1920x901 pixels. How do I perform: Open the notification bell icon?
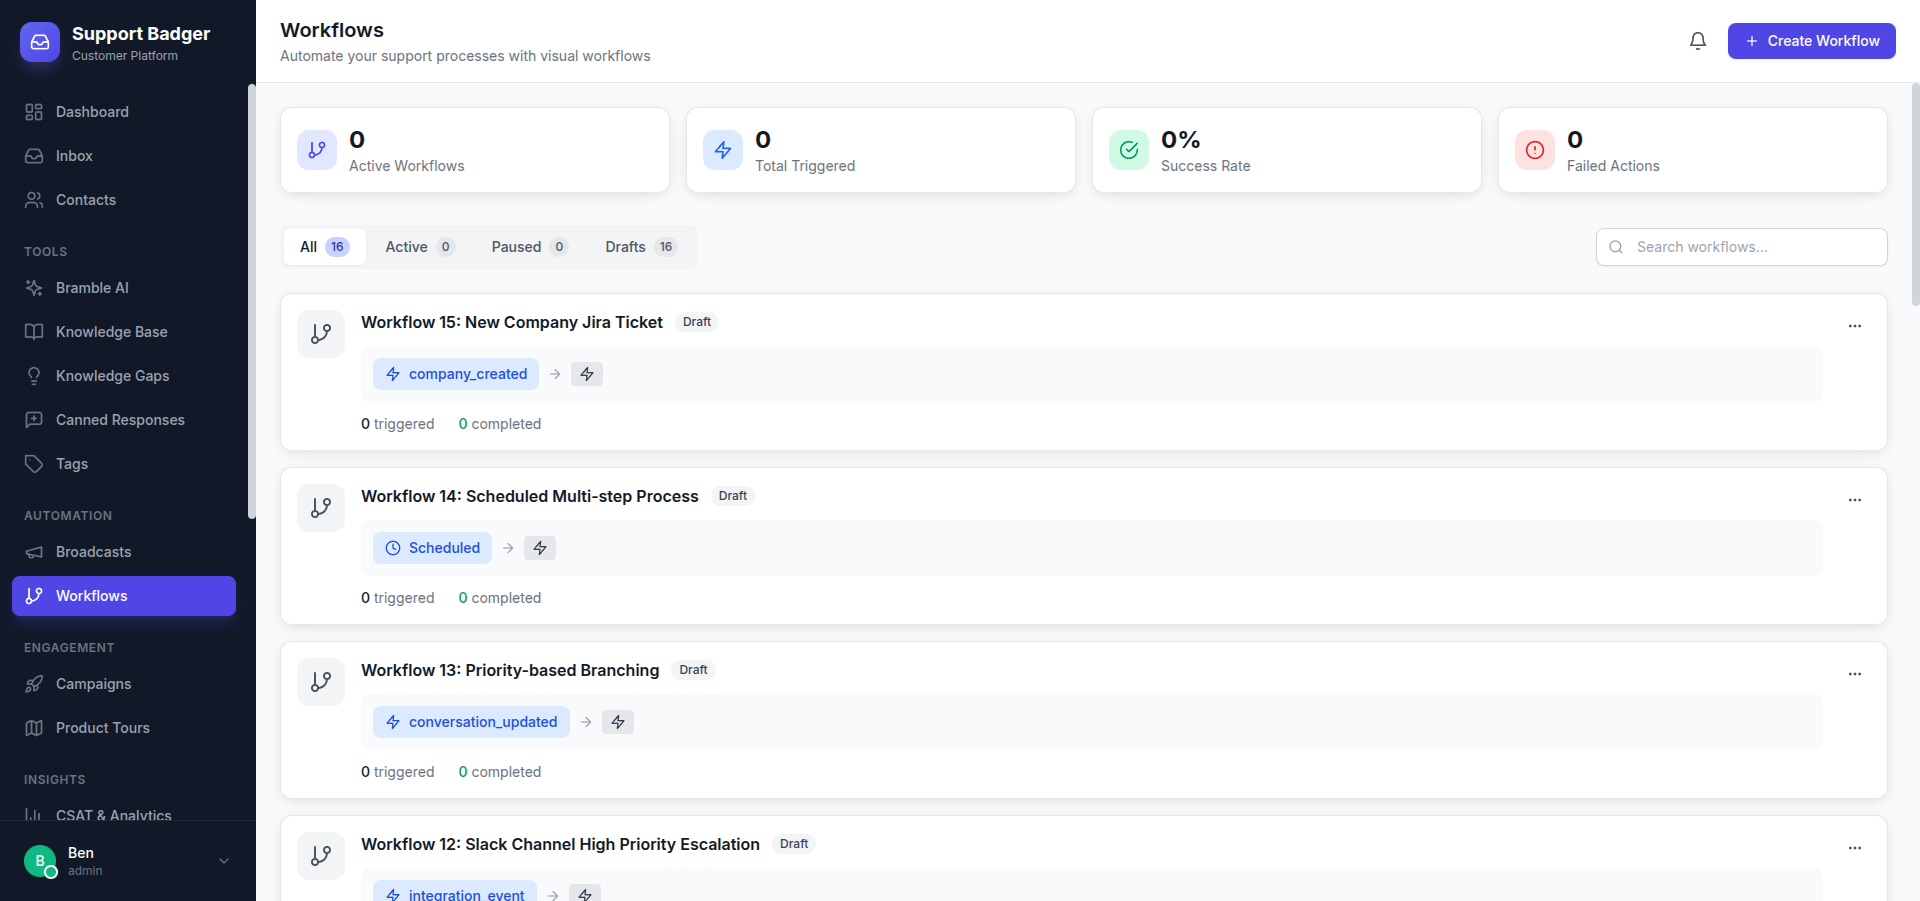tap(1697, 41)
